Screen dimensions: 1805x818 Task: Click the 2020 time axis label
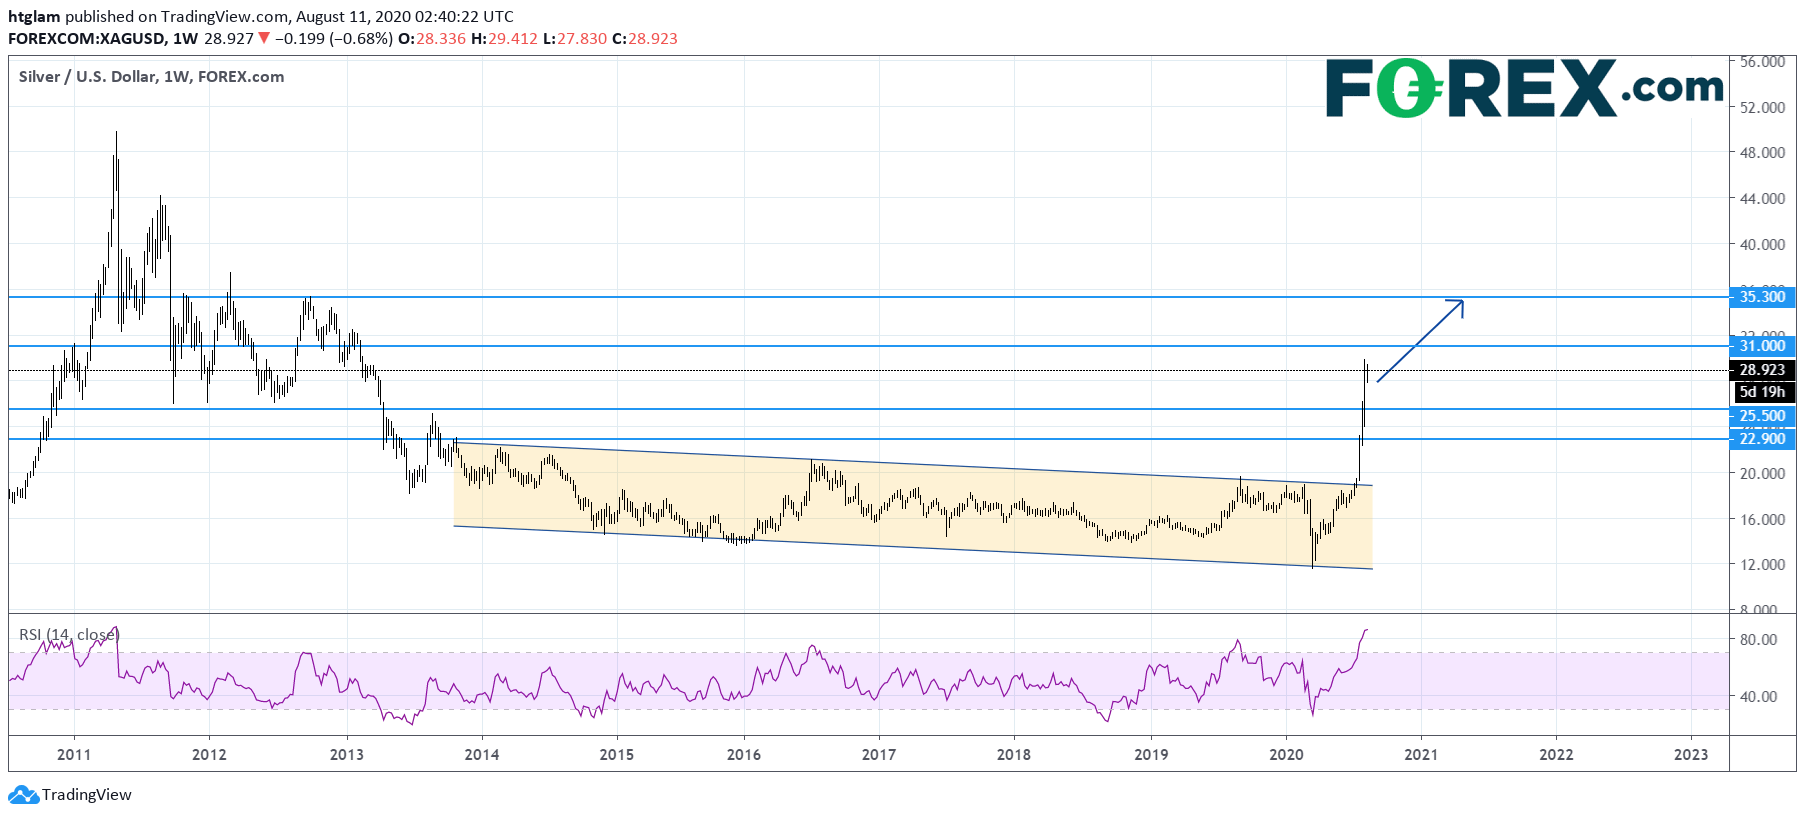pyautogui.click(x=1286, y=754)
